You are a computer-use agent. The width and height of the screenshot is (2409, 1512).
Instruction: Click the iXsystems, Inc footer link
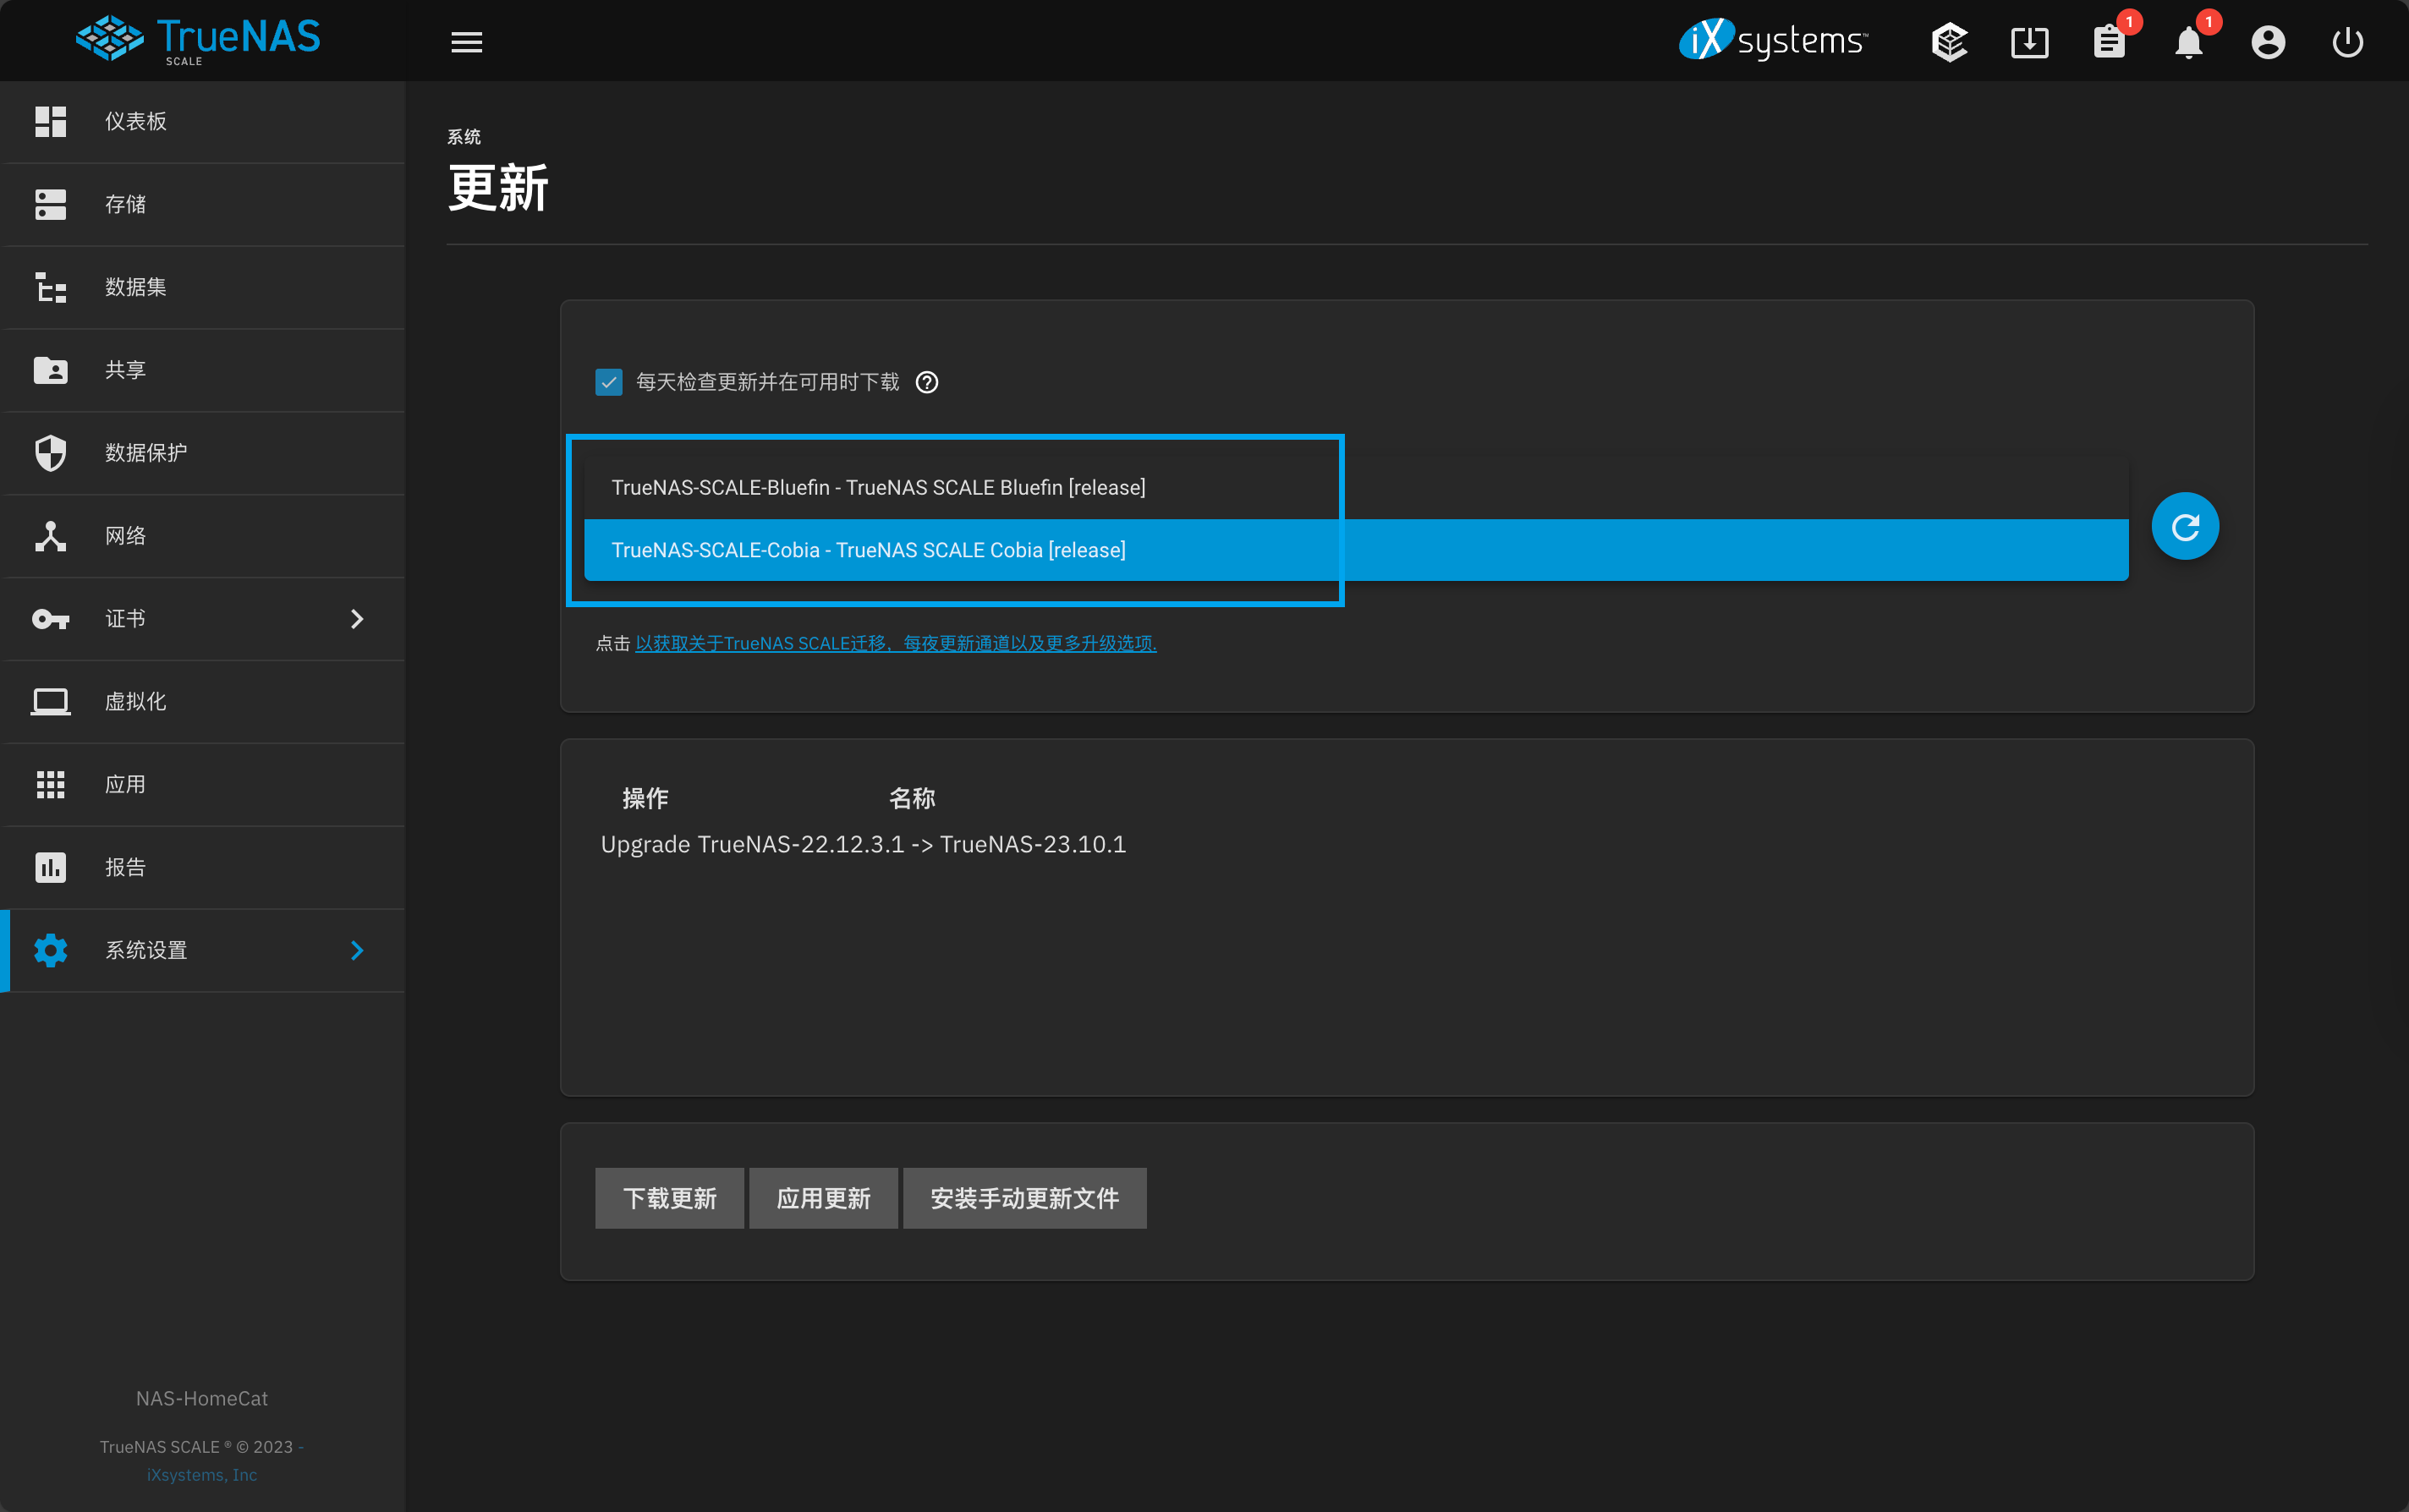(201, 1474)
